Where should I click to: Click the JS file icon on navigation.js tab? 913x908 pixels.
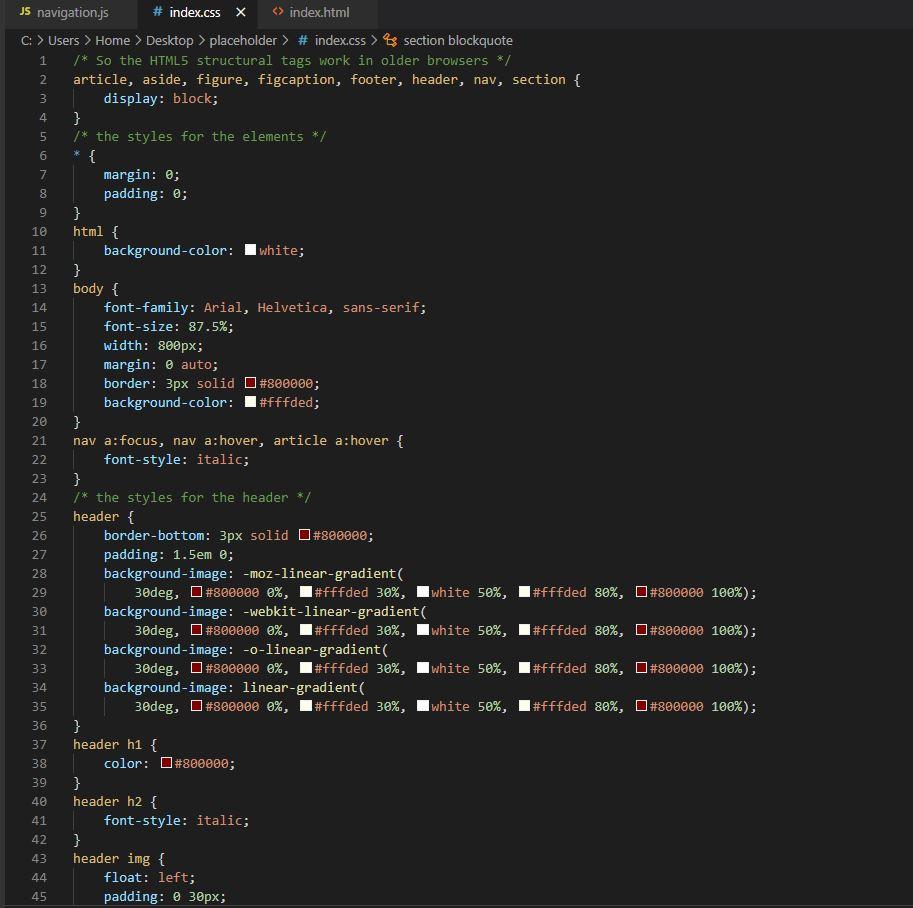click(x=25, y=12)
